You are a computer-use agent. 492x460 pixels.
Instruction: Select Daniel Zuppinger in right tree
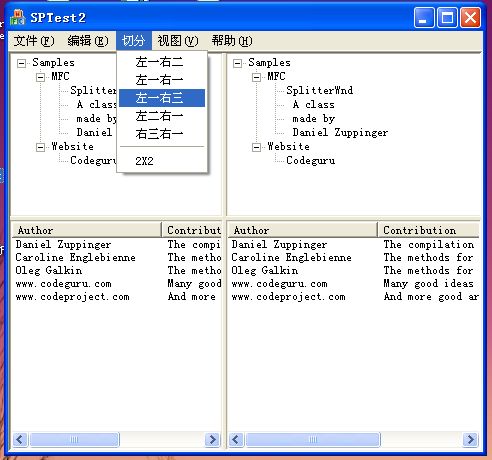point(340,133)
